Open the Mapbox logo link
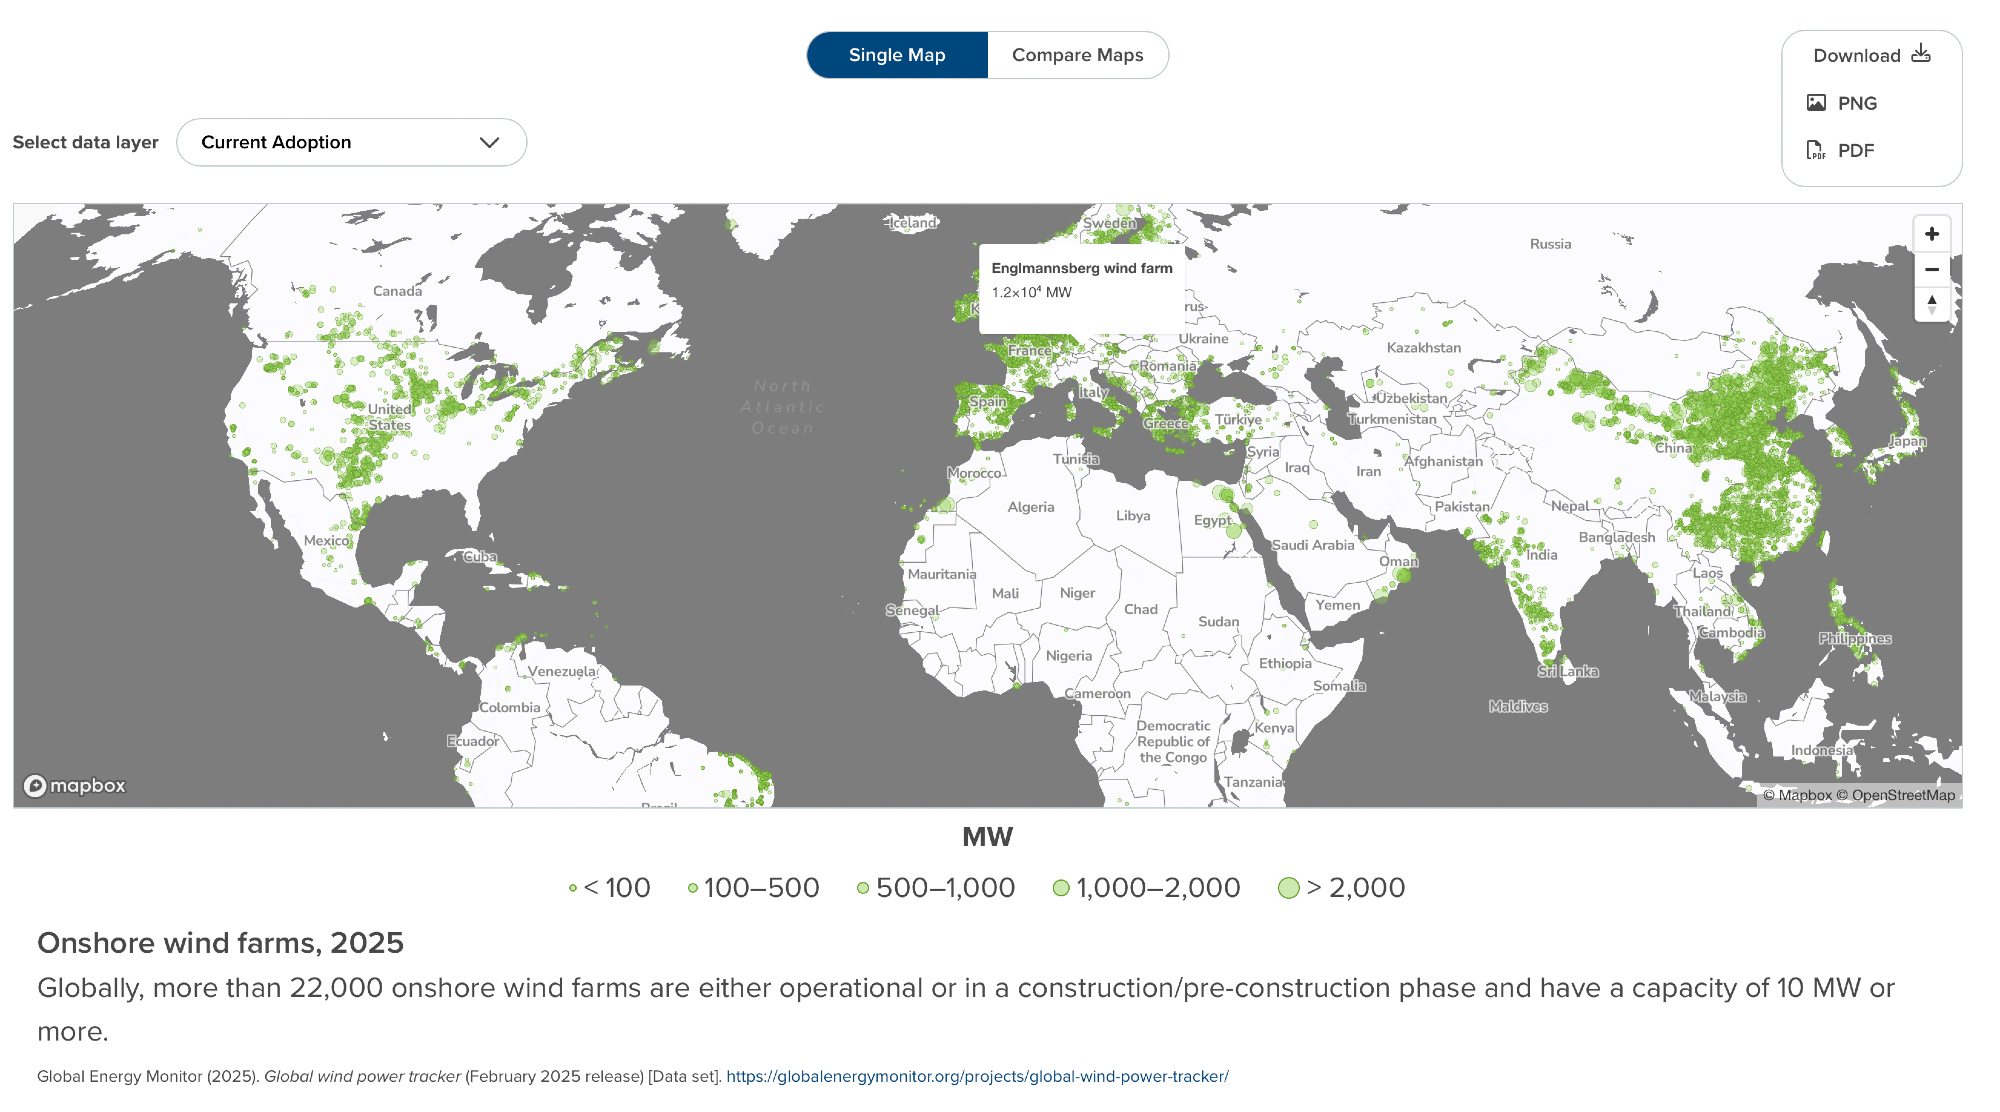This screenshot has height=1112, width=2000. tap(75, 786)
